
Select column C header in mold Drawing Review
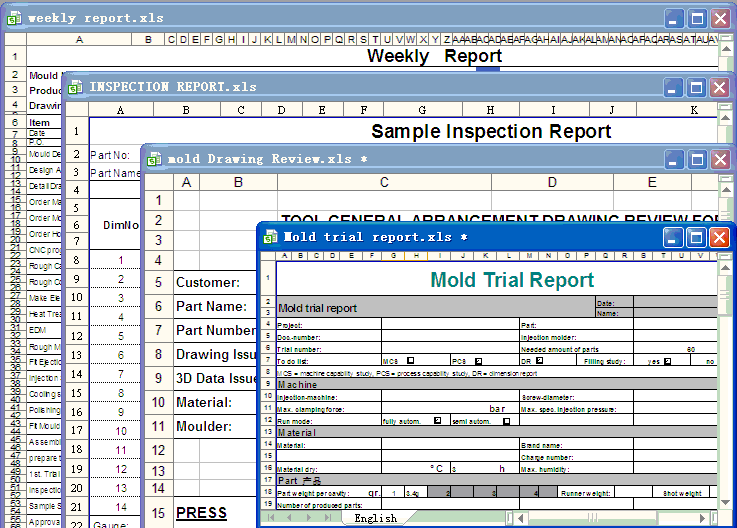384,182
